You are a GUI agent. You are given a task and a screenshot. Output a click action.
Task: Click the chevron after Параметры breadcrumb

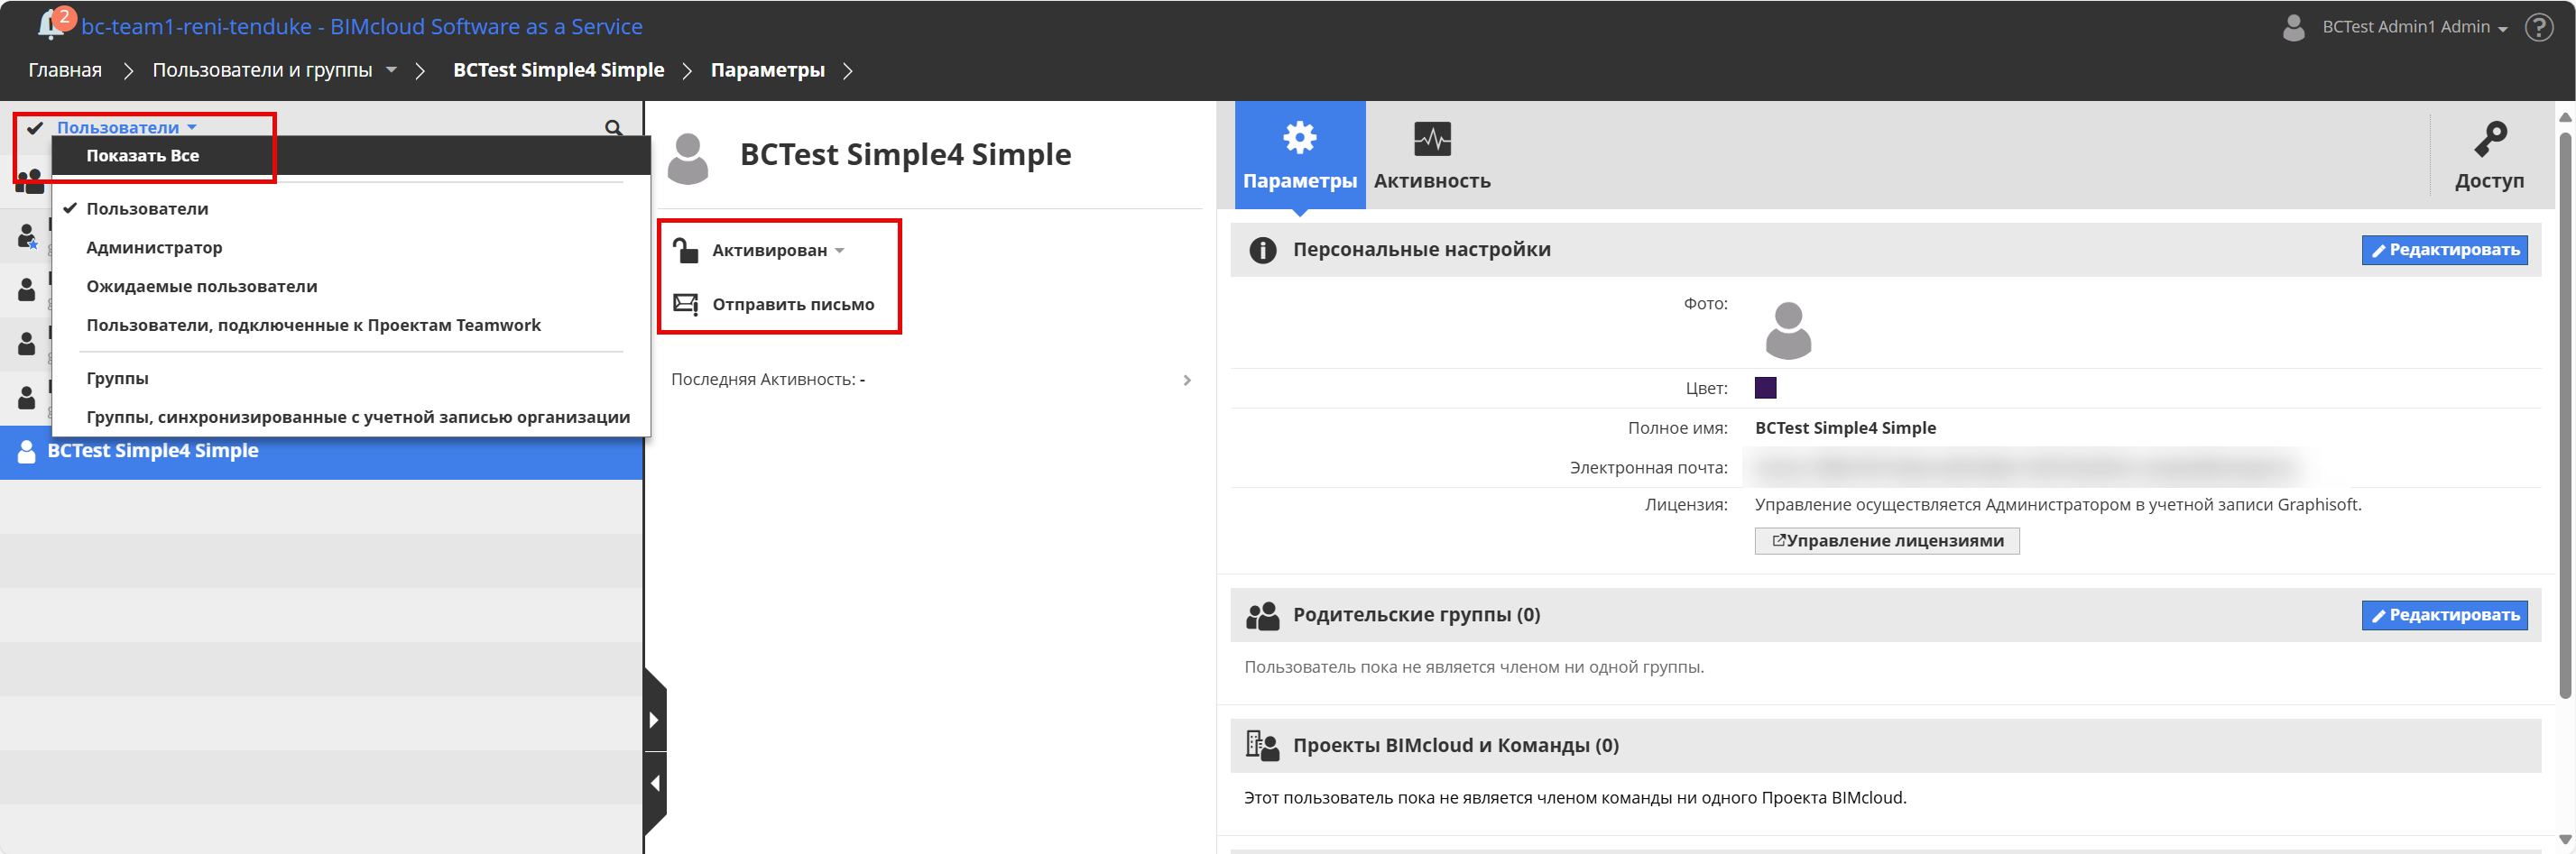click(848, 70)
